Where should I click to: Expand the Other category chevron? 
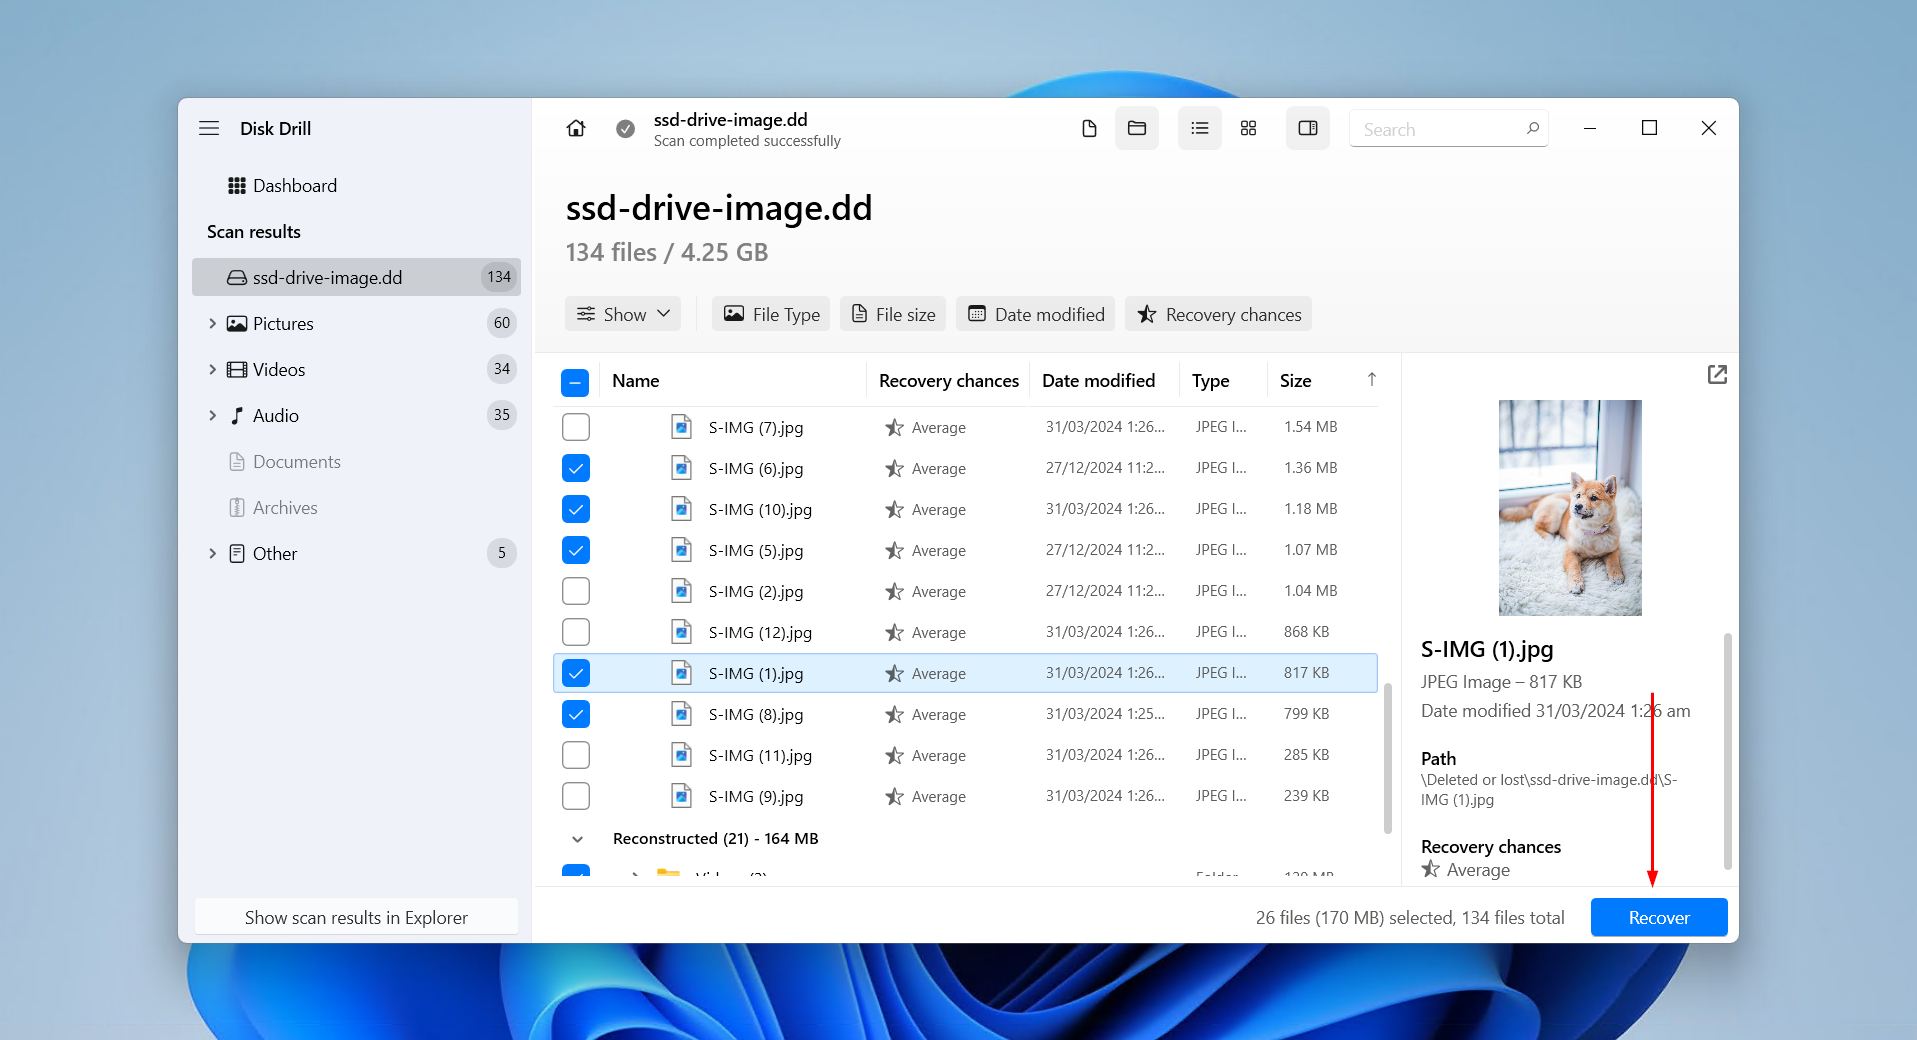pos(212,554)
